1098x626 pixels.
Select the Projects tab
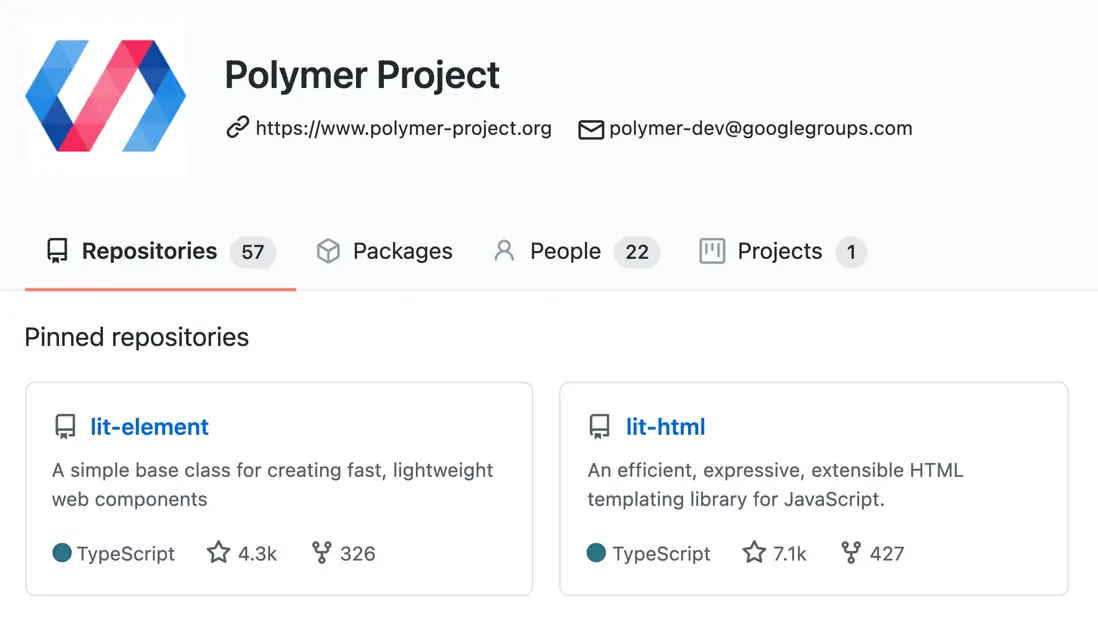(x=780, y=251)
